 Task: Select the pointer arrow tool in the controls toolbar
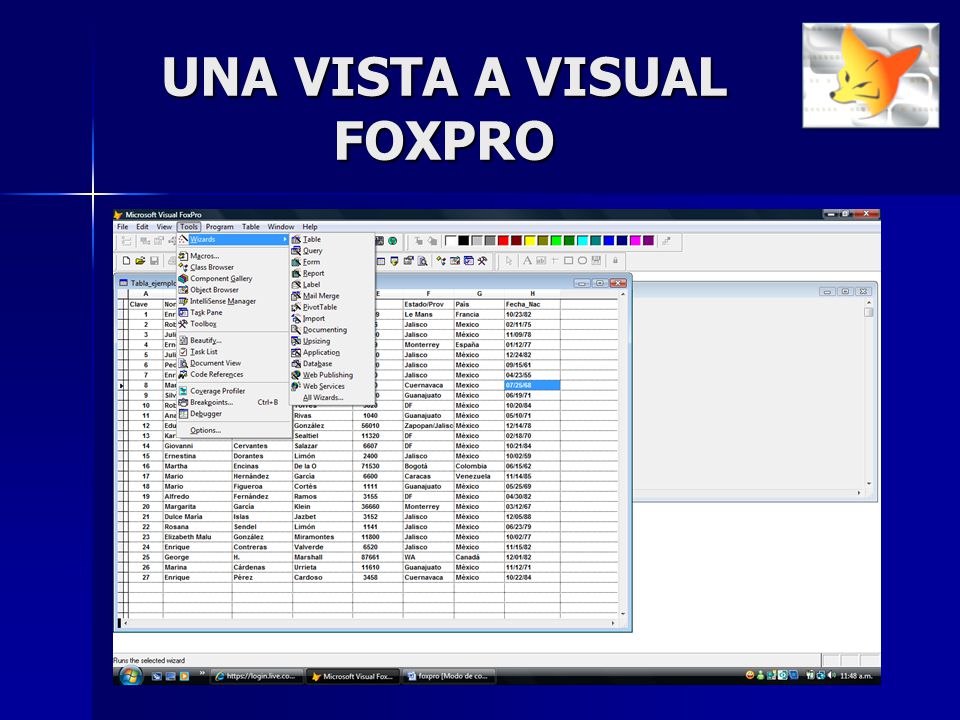click(x=509, y=261)
